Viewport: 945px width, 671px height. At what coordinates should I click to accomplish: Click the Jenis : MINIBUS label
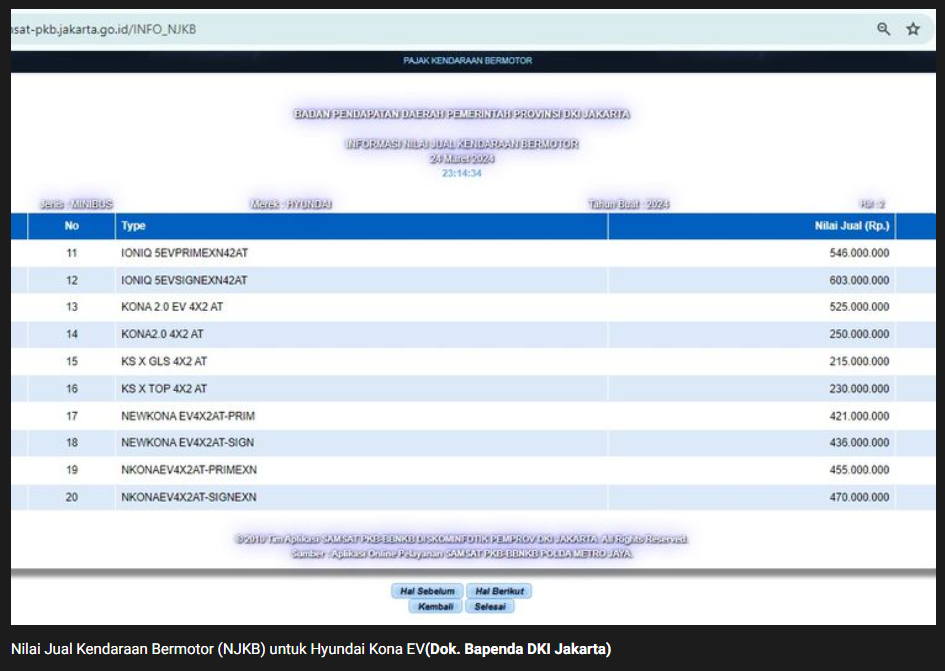coord(77,204)
